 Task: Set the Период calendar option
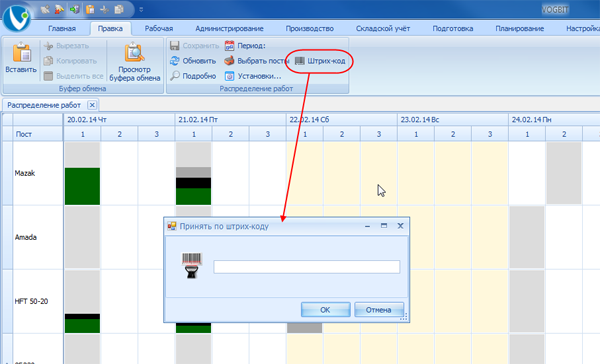[x=245, y=46]
